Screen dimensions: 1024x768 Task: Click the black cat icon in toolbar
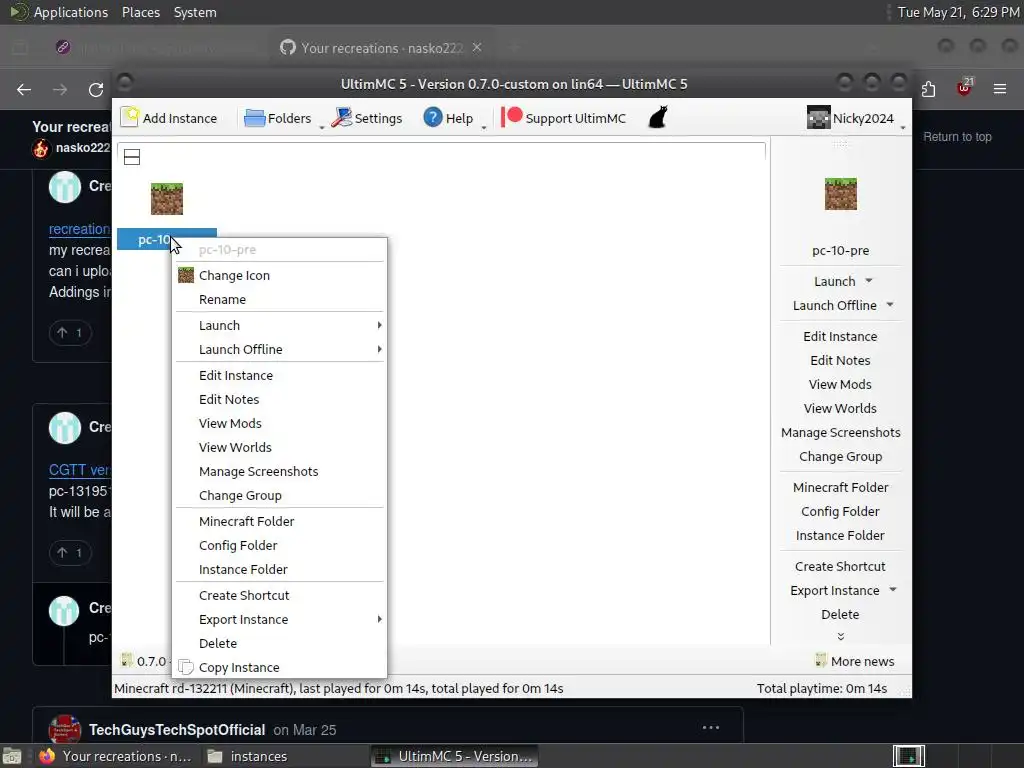[658, 118]
